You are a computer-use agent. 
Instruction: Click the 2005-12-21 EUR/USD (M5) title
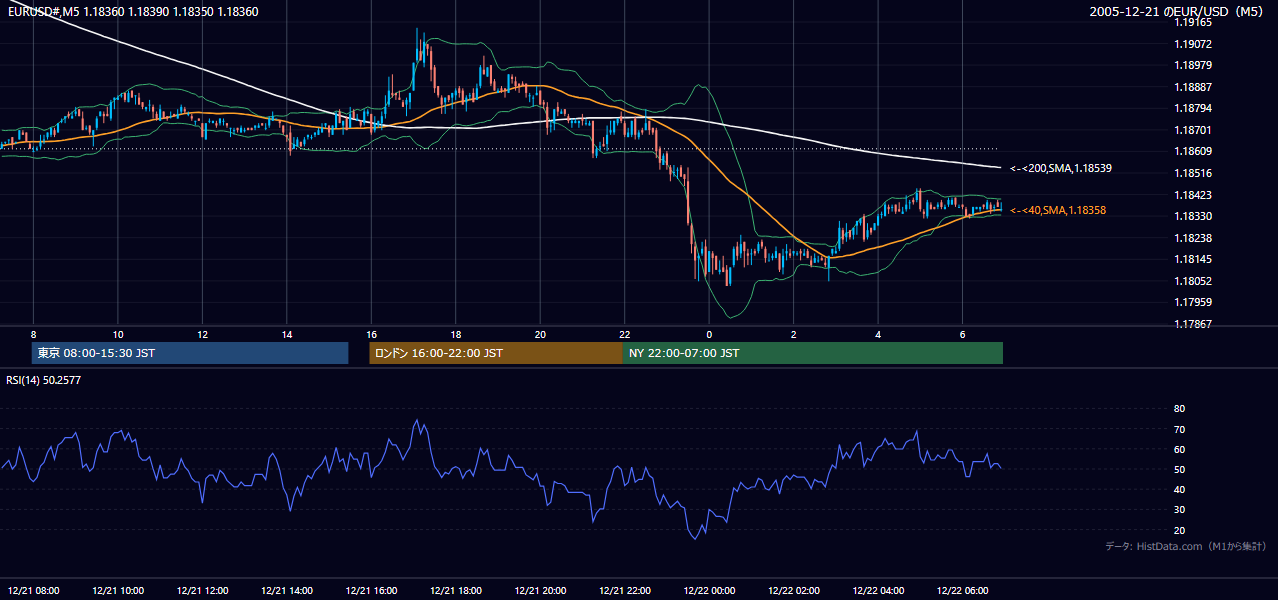click(1177, 12)
